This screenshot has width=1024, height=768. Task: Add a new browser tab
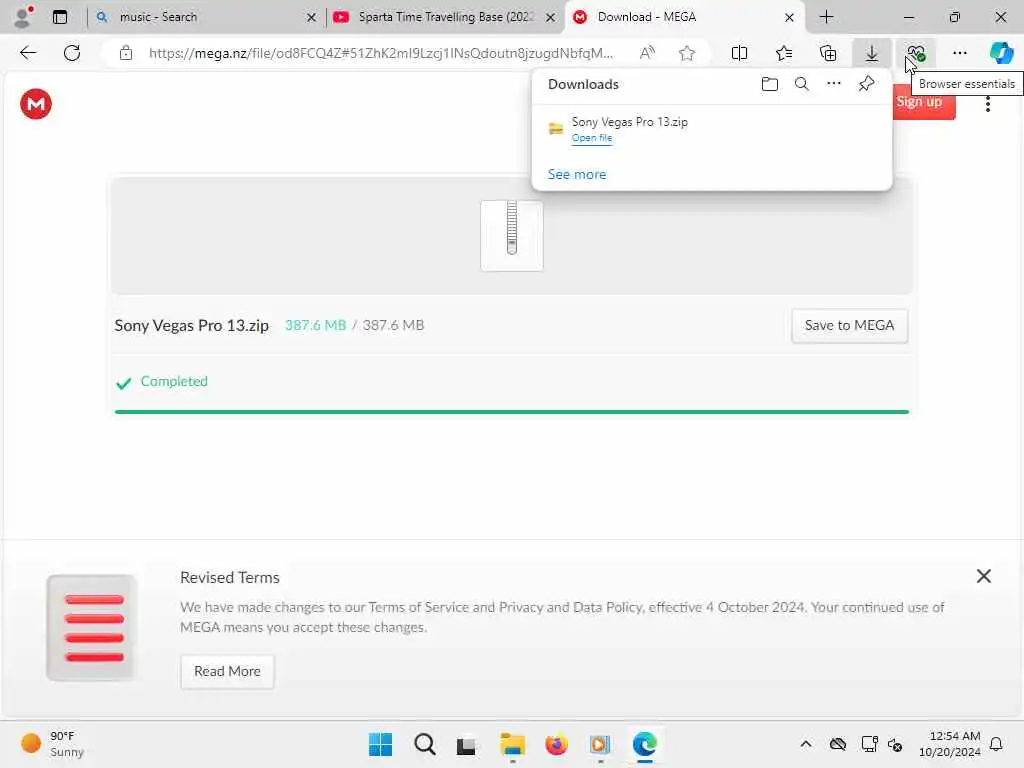click(826, 17)
